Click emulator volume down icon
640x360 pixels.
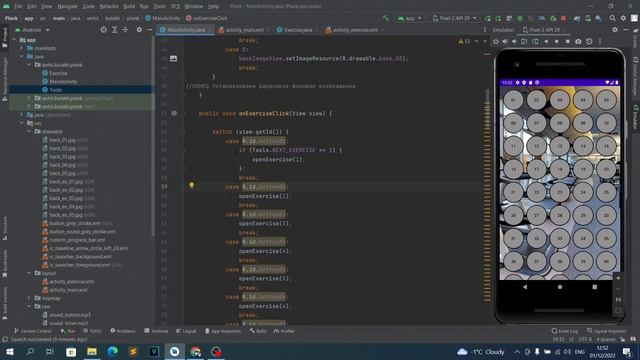[x=514, y=42]
